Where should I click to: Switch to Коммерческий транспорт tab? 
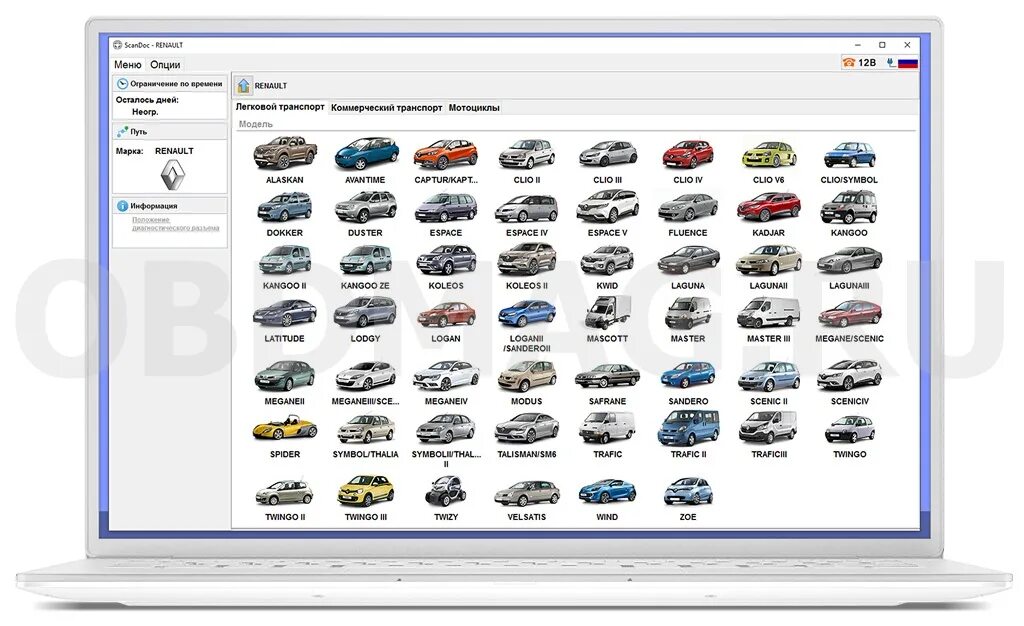pyautogui.click(x=387, y=108)
